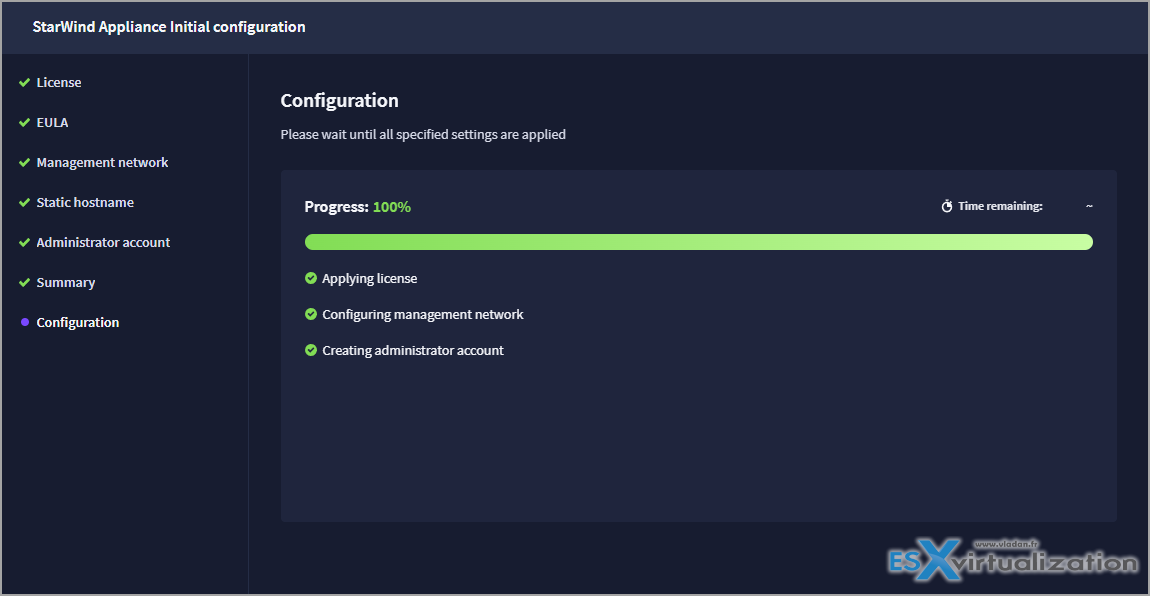Click the checkmark next to Management network

point(24,163)
